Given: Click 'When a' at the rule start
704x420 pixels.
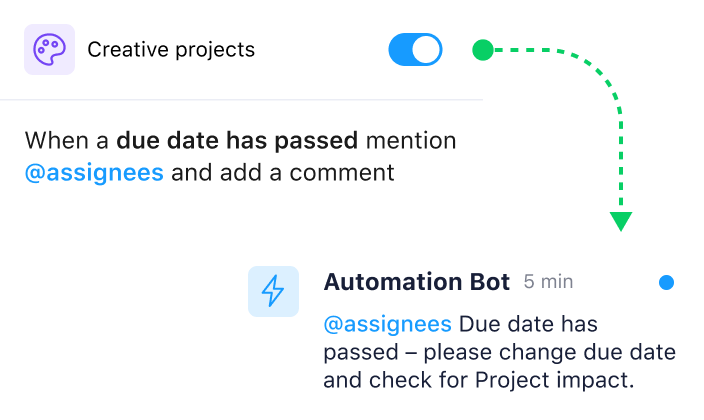Looking at the screenshot, I should click(67, 140).
